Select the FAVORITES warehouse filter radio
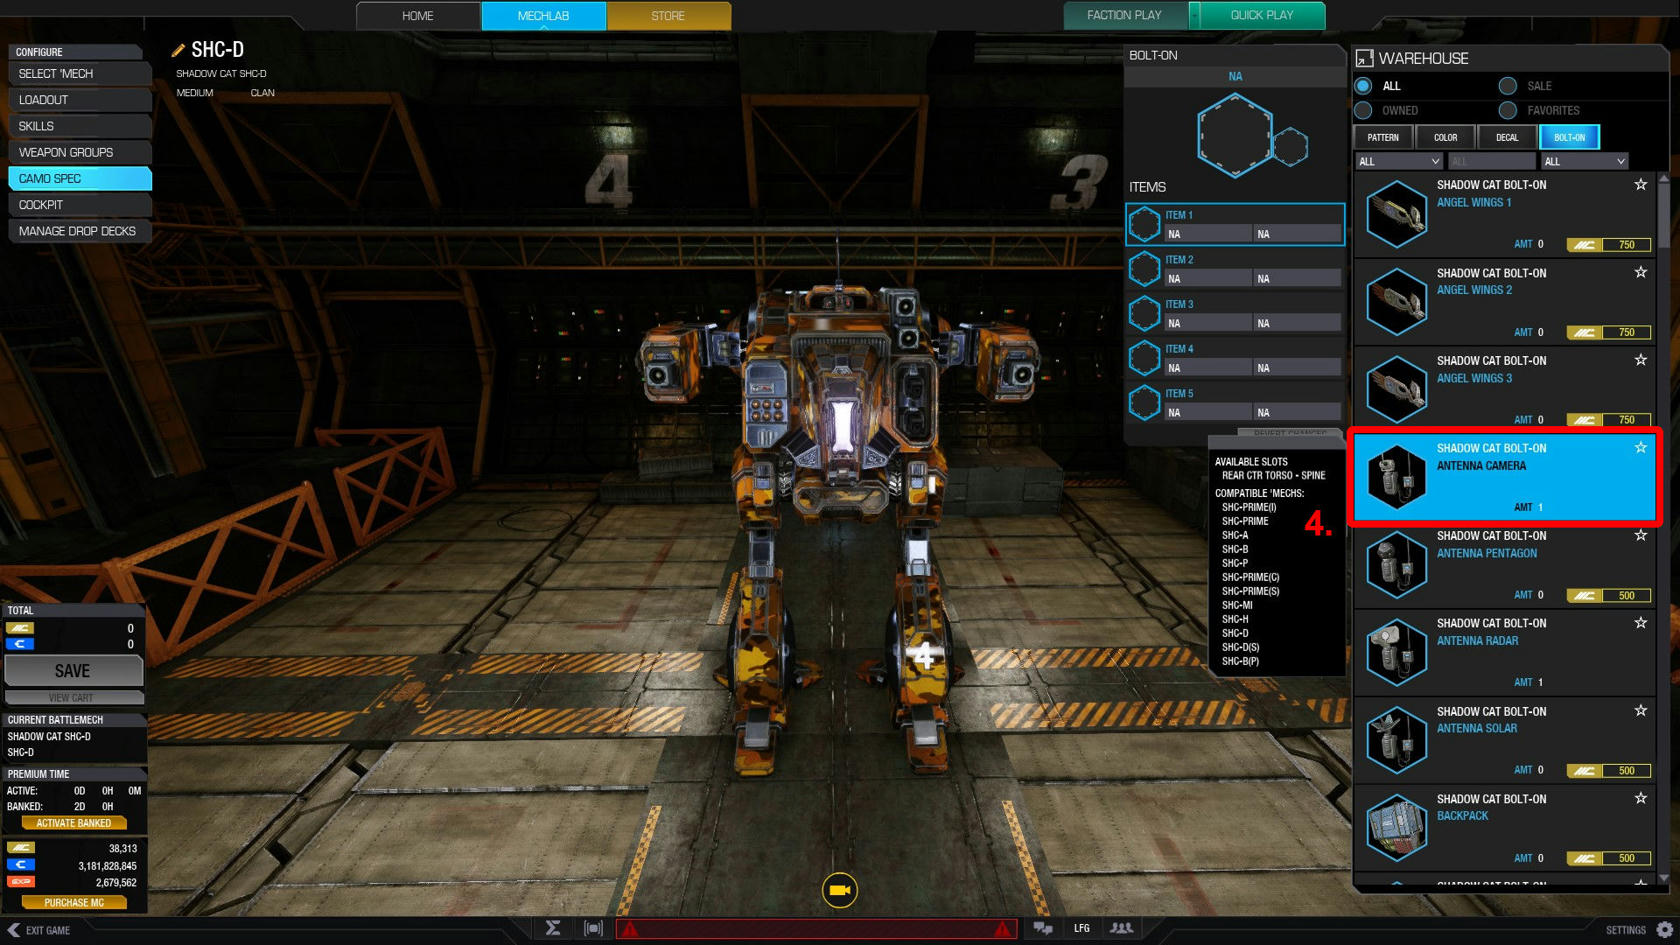 point(1508,110)
